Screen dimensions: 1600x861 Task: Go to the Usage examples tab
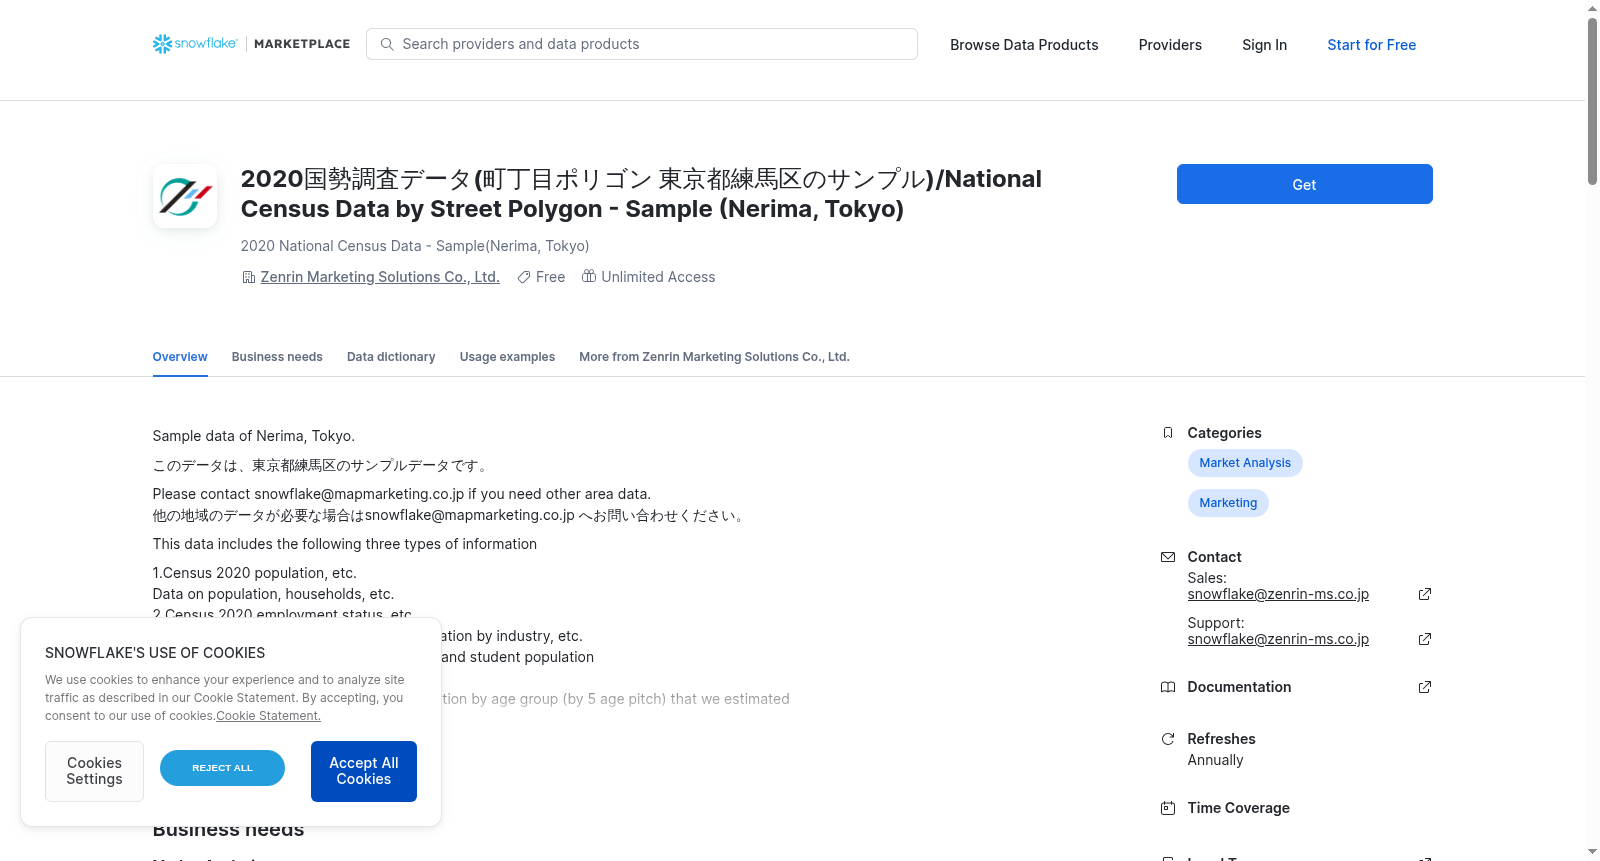coord(507,357)
